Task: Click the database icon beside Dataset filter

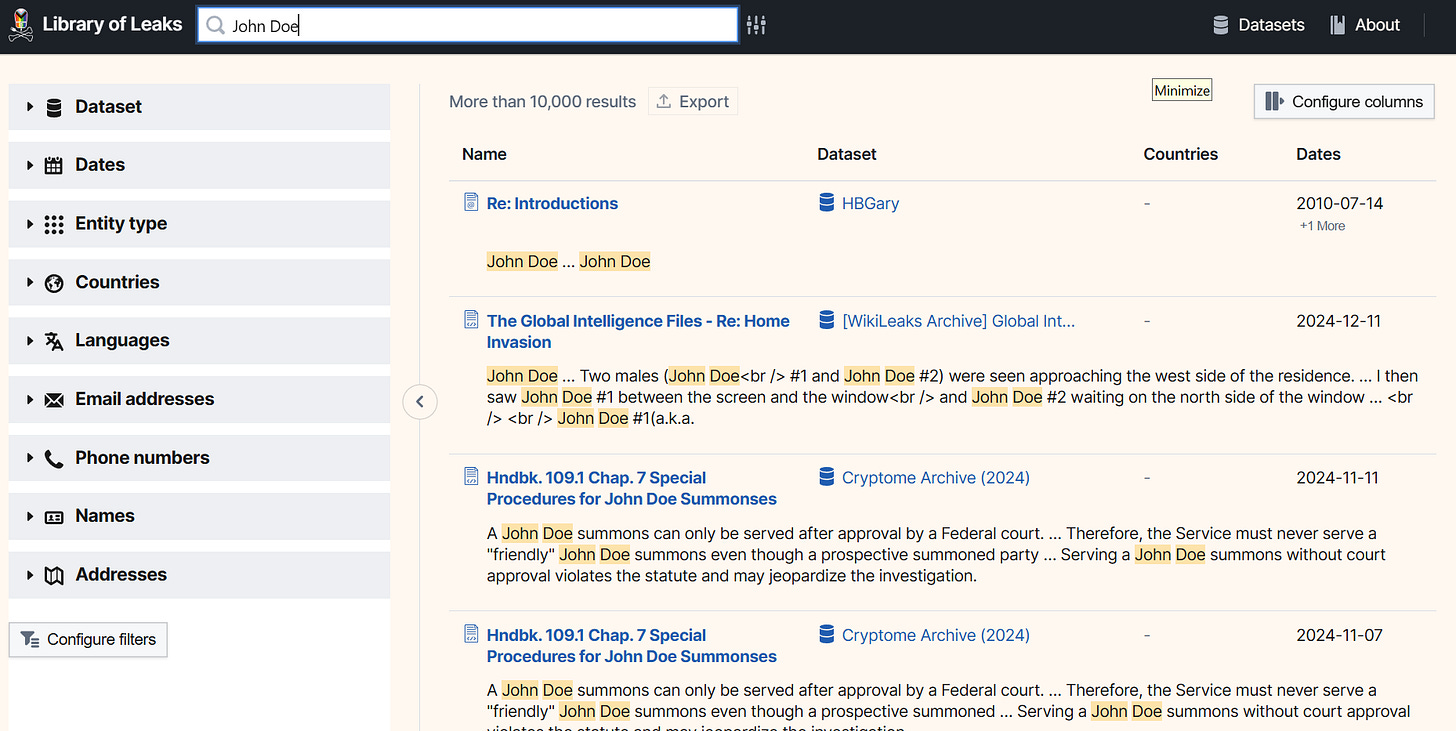Action: 54,107
